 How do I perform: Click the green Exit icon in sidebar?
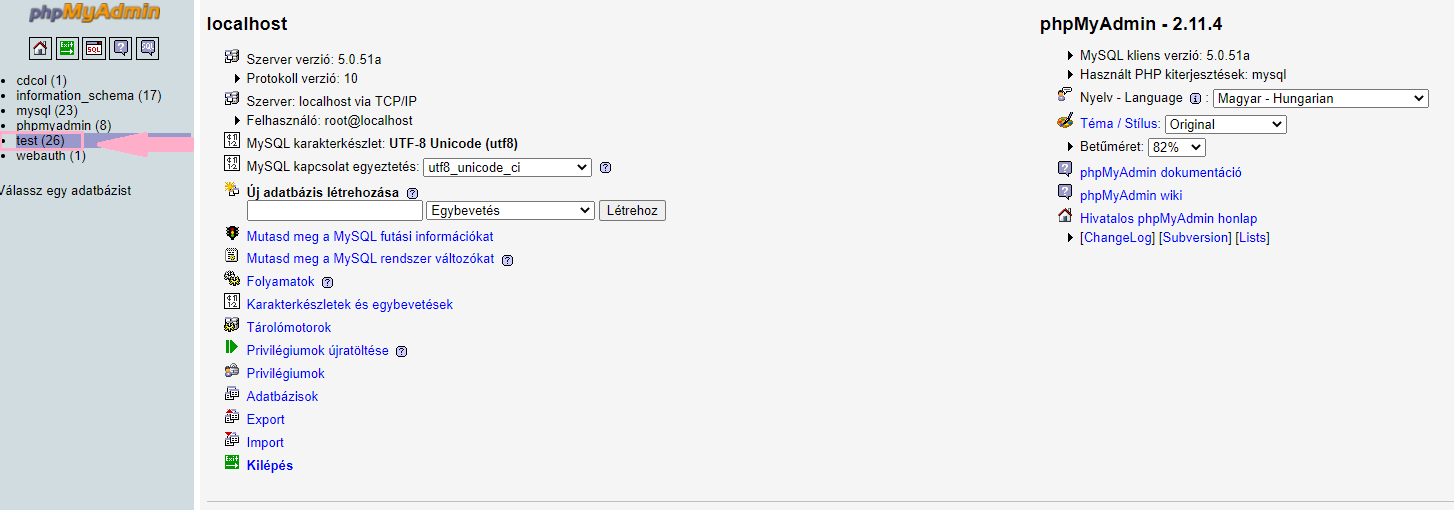[67, 48]
